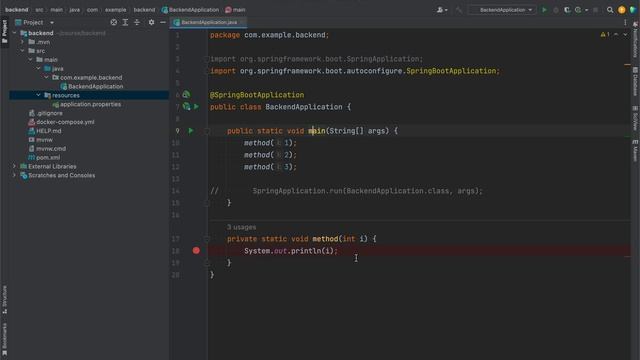Viewport: 640px width, 360px height.
Task: Collapse the java folder
Action: (x=39, y=69)
